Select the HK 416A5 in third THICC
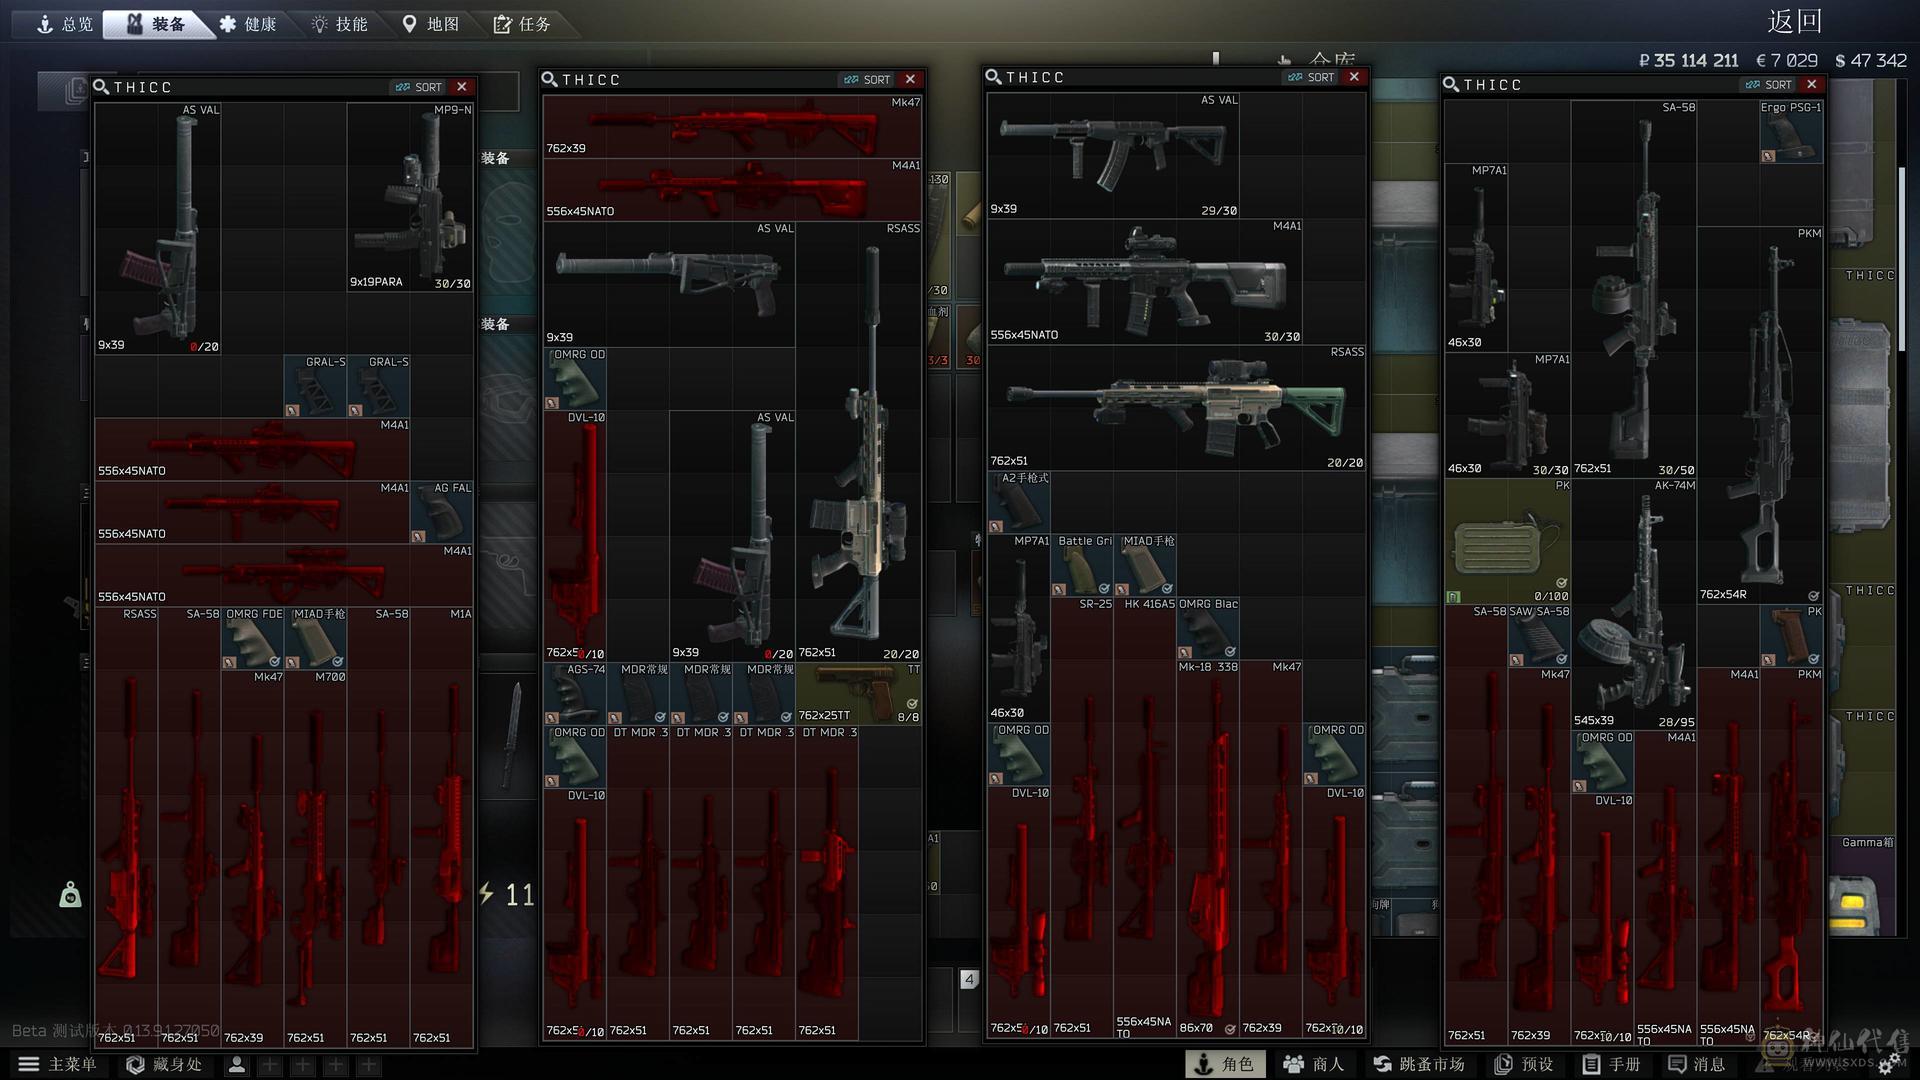The image size is (1920, 1080). click(x=1145, y=816)
